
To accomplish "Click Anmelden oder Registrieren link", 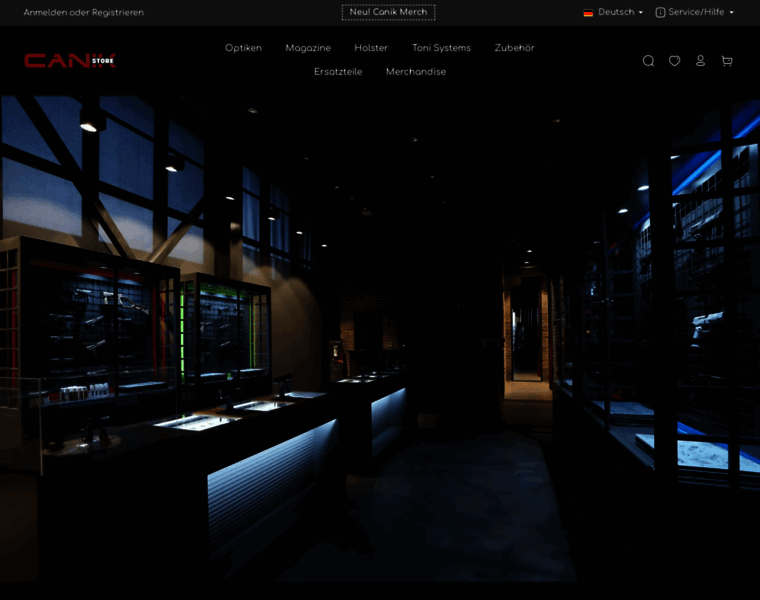I will tap(84, 13).
